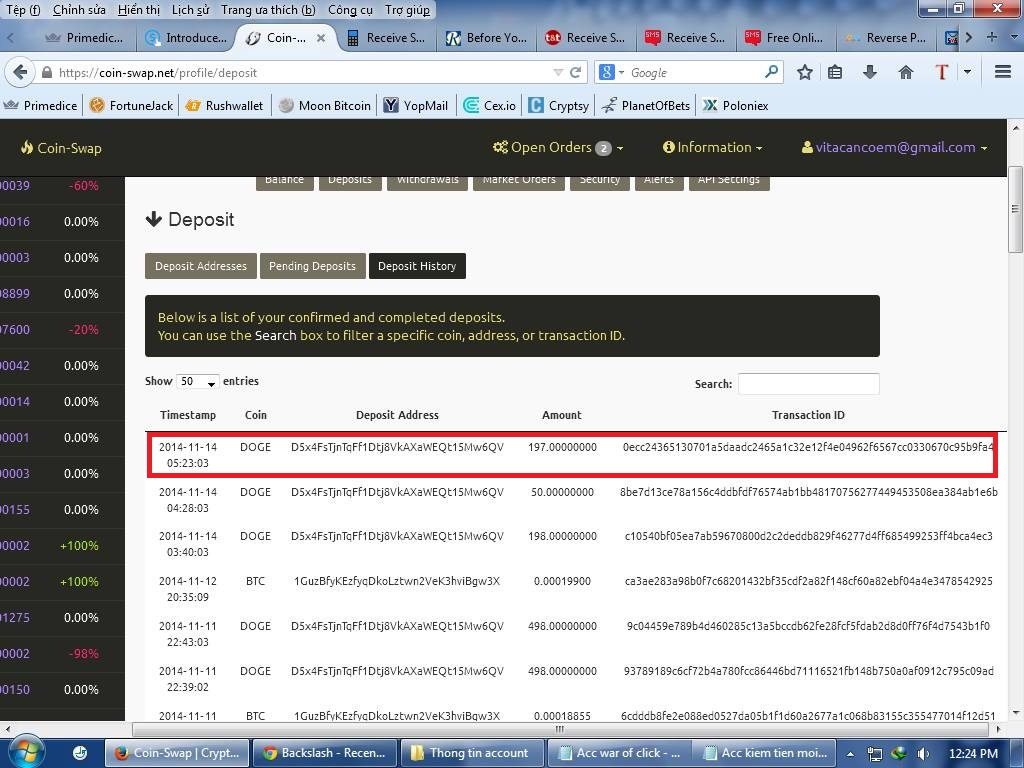Bookmark this page with the star icon
Image resolution: width=1024 pixels, height=768 pixels.
pos(805,72)
